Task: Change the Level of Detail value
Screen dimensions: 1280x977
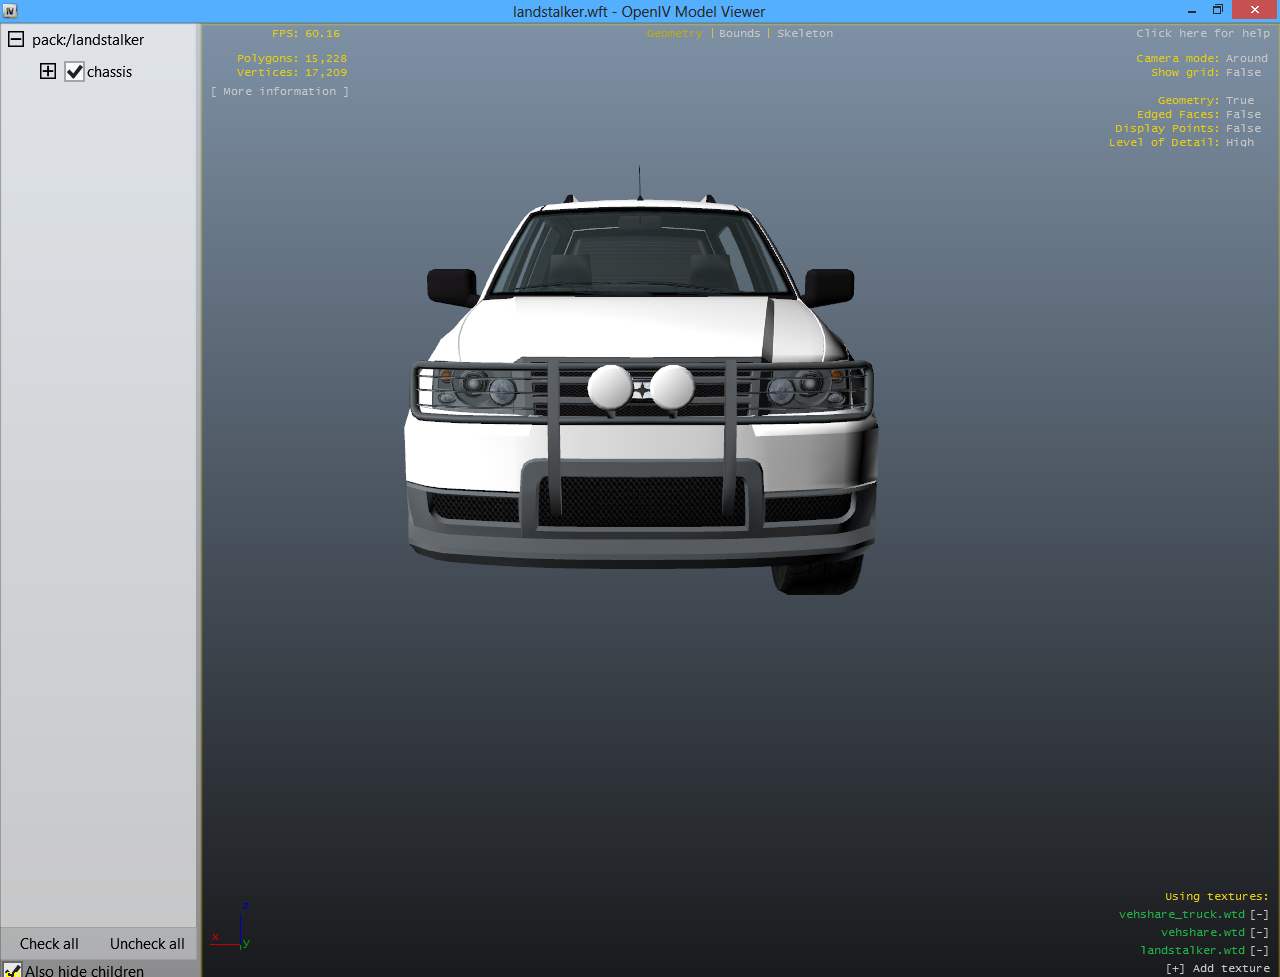Action: [x=1239, y=143]
